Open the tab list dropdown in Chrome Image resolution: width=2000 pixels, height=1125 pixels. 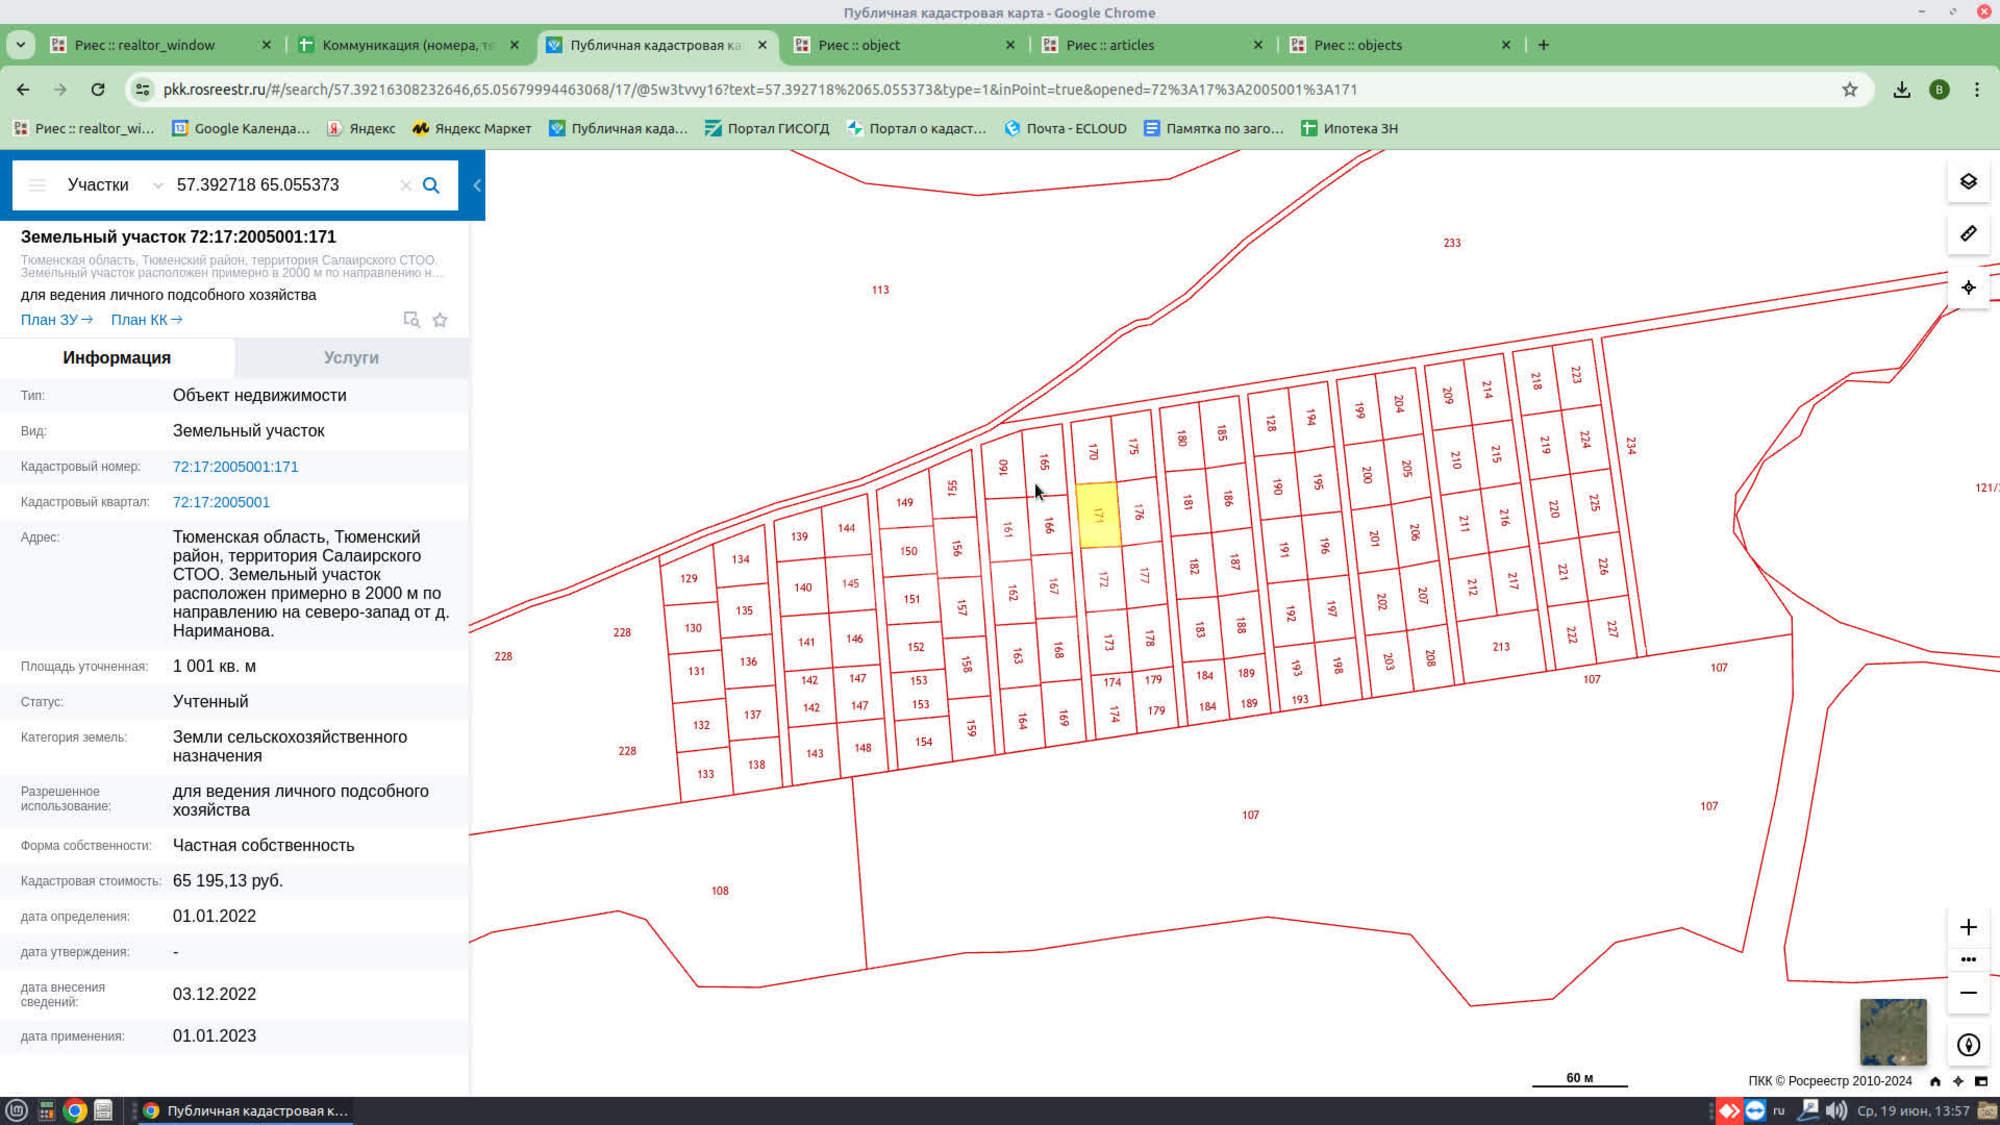pyautogui.click(x=20, y=45)
